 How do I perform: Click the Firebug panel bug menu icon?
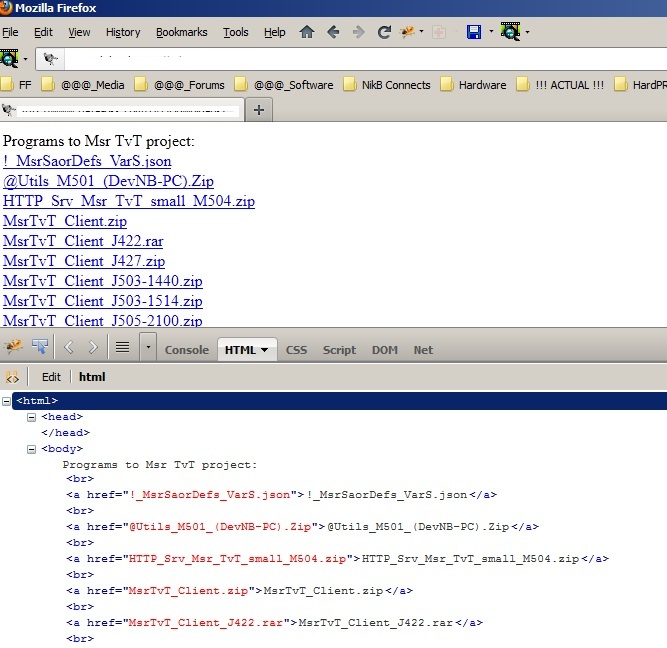[13, 346]
